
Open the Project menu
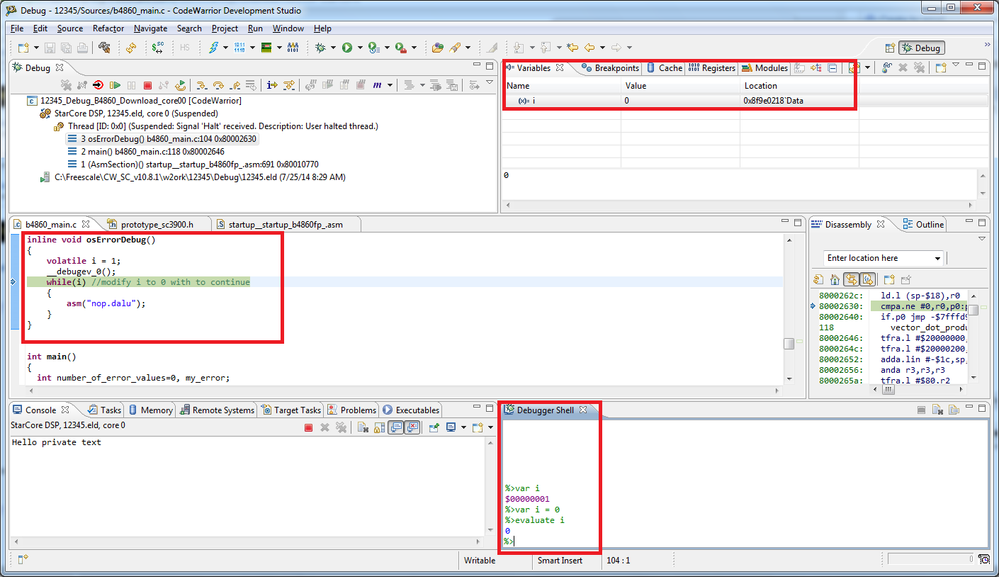pos(224,29)
